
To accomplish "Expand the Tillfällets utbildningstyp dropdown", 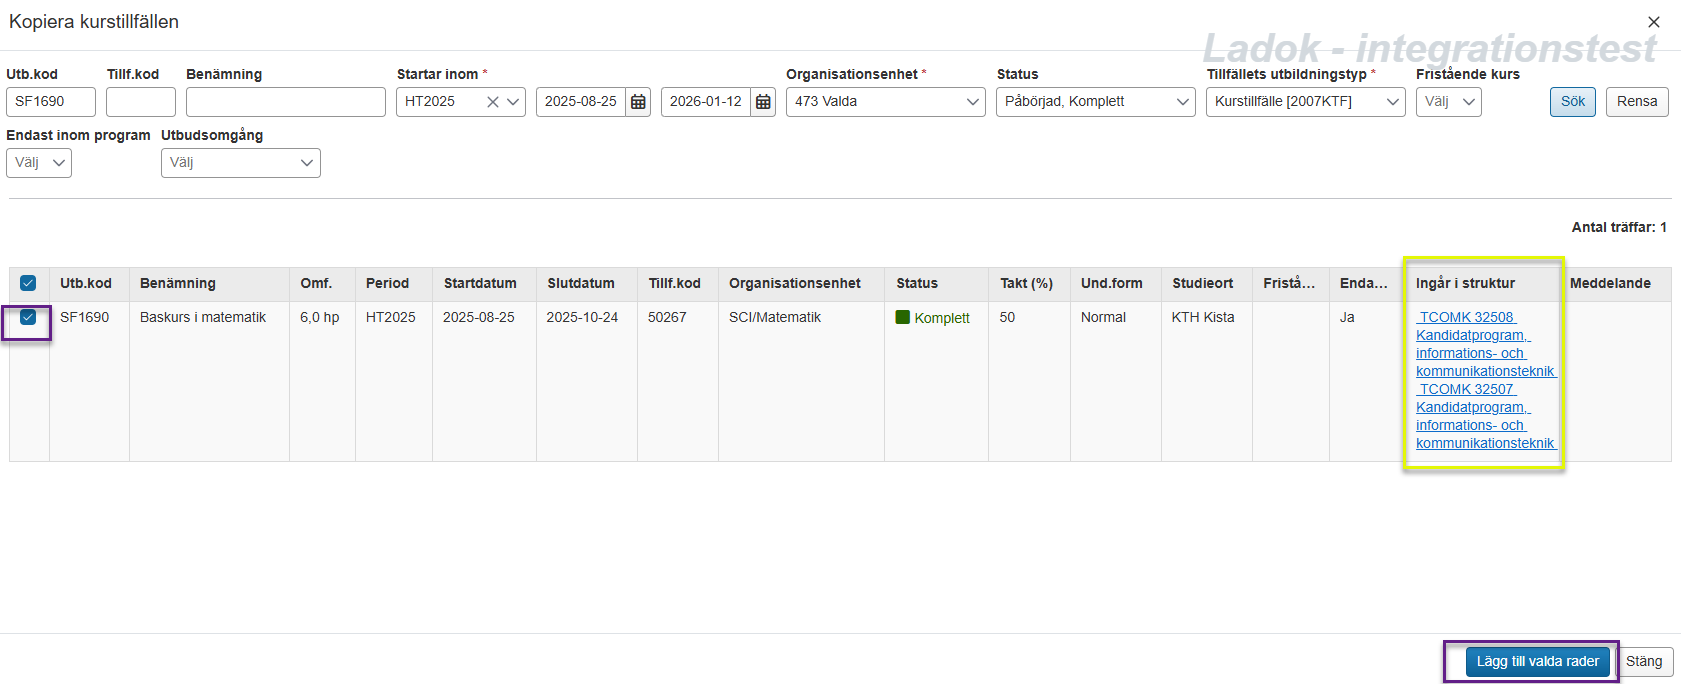I will coord(1392,102).
